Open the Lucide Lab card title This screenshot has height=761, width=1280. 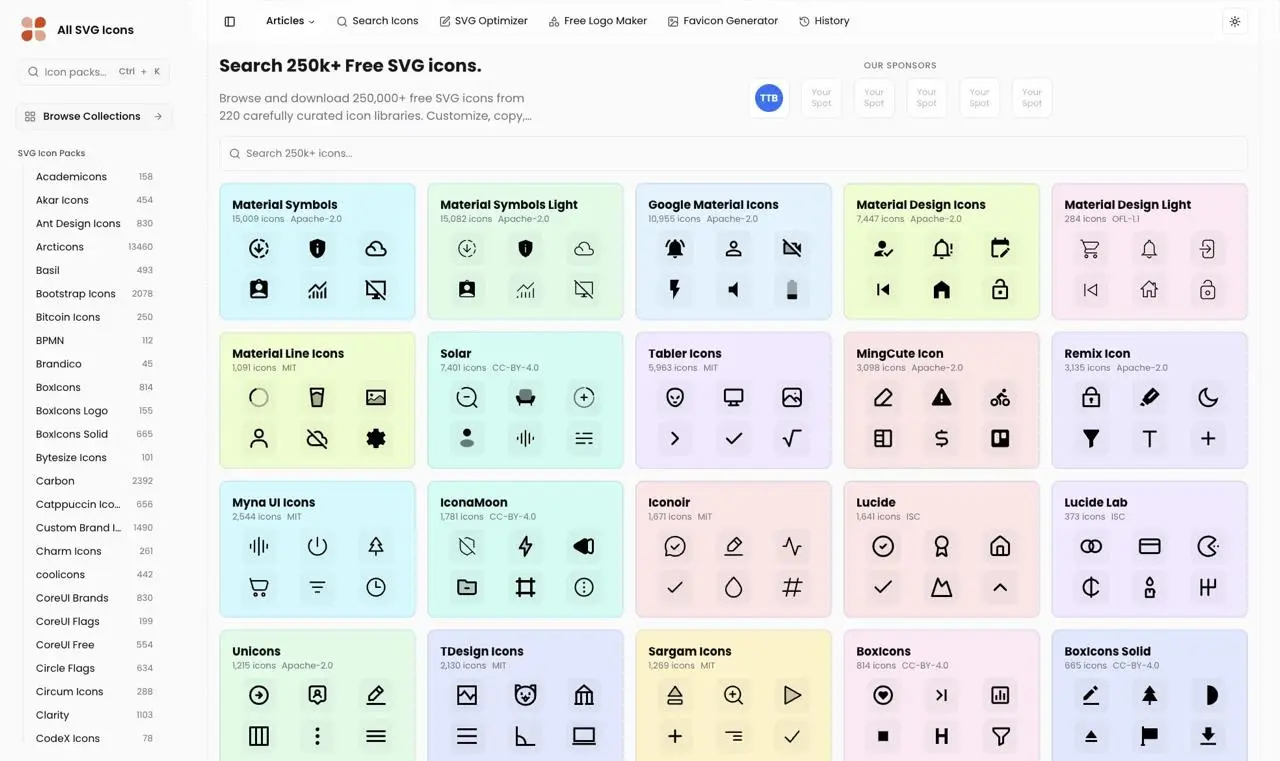[x=1096, y=503]
